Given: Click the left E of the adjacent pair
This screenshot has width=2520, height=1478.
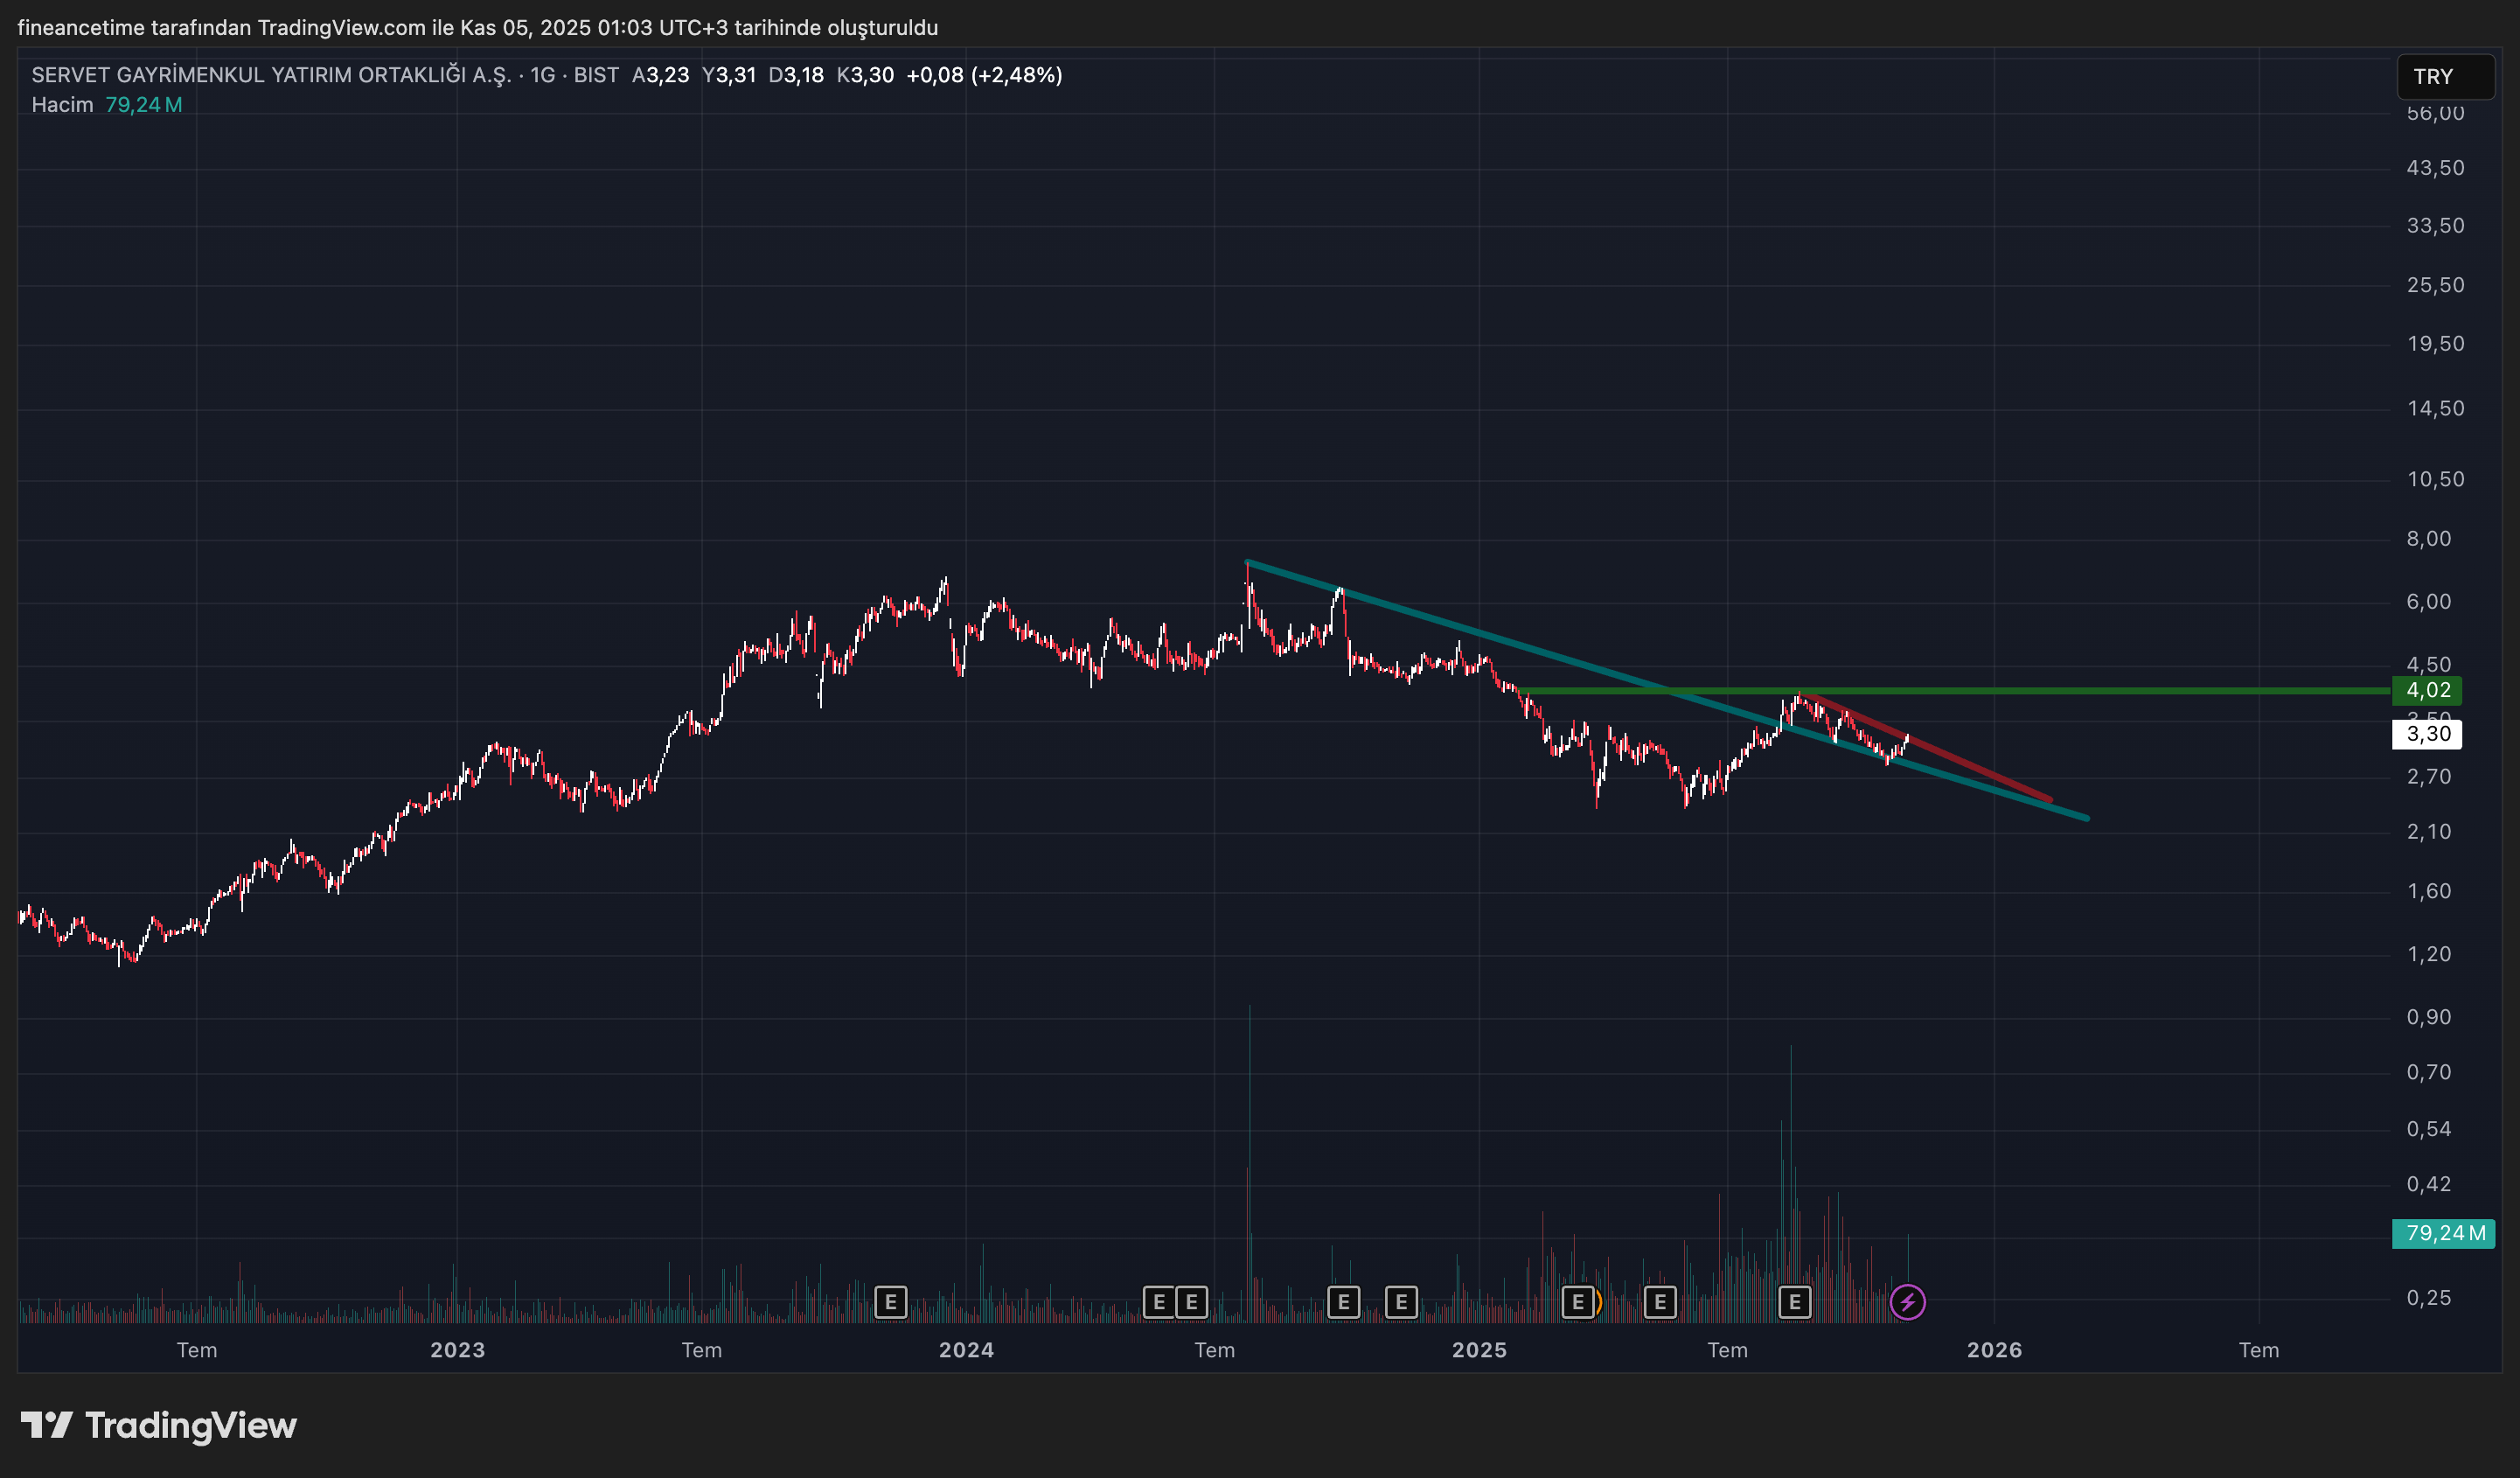Looking at the screenshot, I should pyautogui.click(x=1159, y=1302).
